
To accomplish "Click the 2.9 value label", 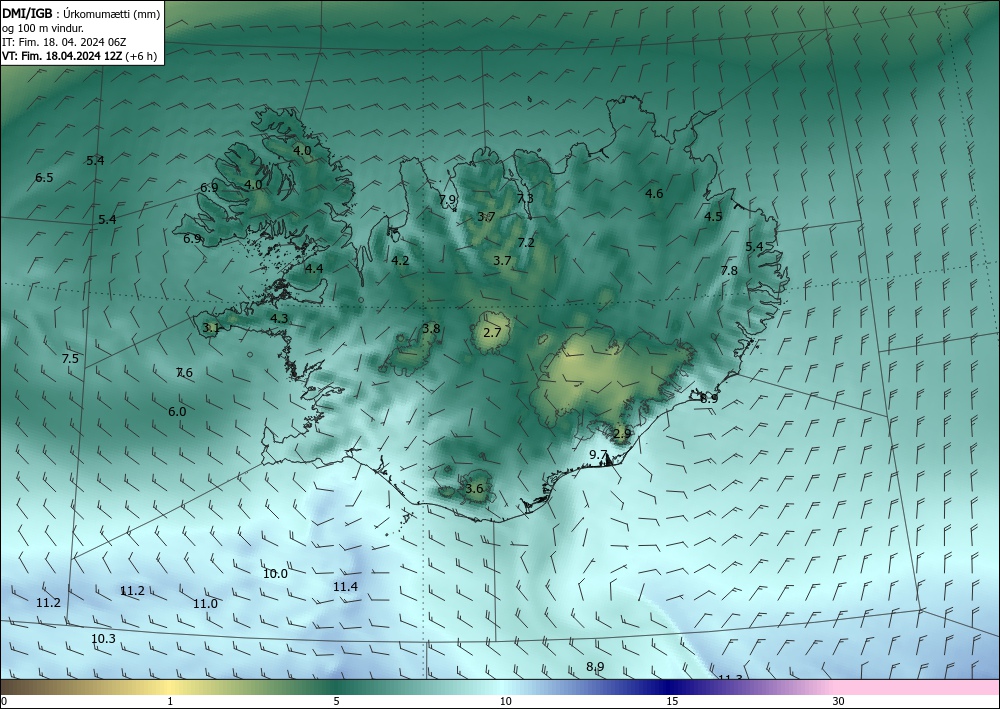I will (x=622, y=434).
